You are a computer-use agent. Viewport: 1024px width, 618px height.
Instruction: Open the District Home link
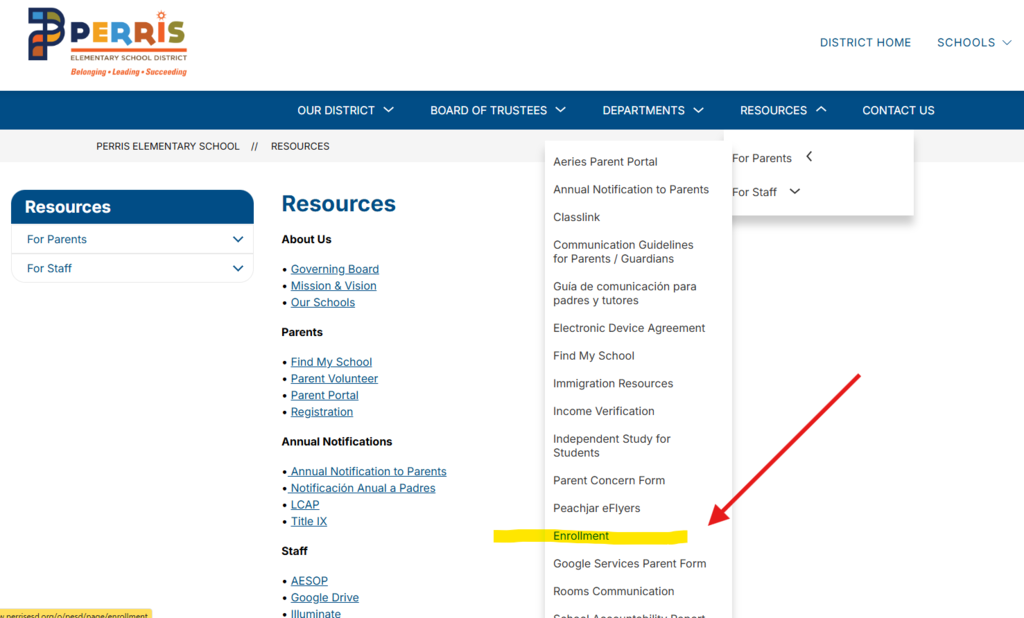[x=865, y=43]
